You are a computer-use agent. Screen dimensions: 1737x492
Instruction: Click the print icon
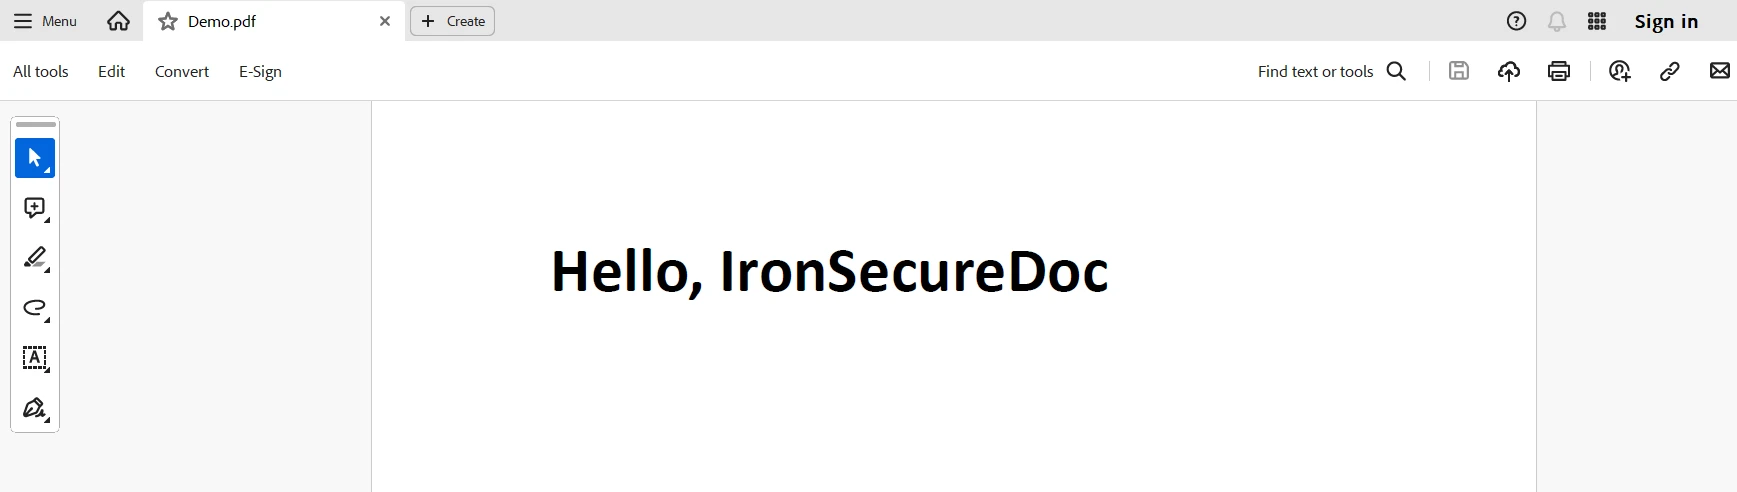coord(1558,71)
